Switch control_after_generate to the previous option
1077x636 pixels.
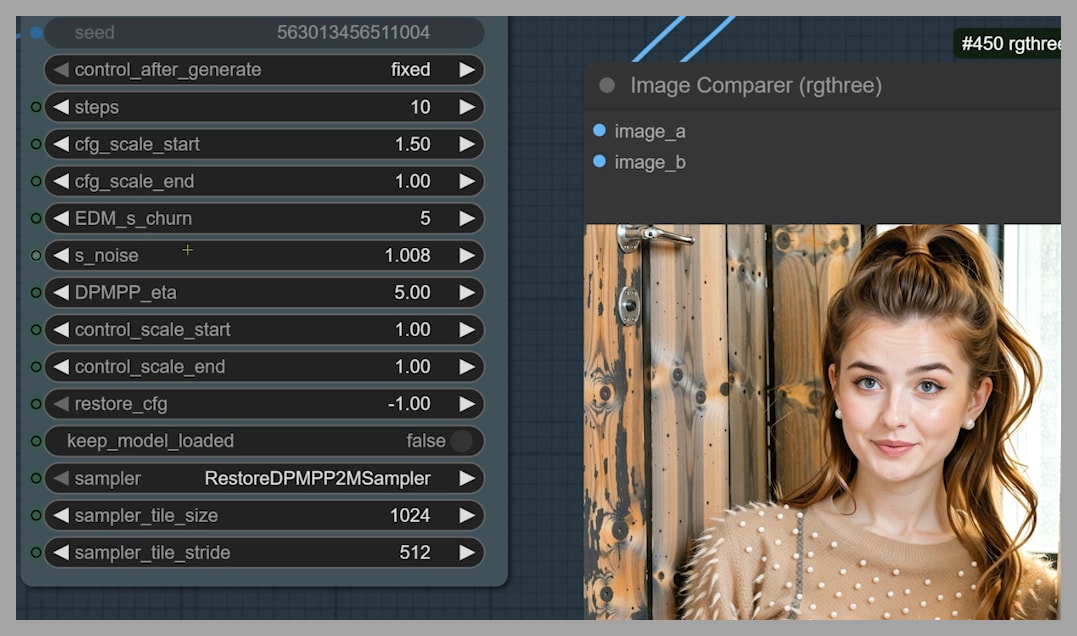pos(61,70)
